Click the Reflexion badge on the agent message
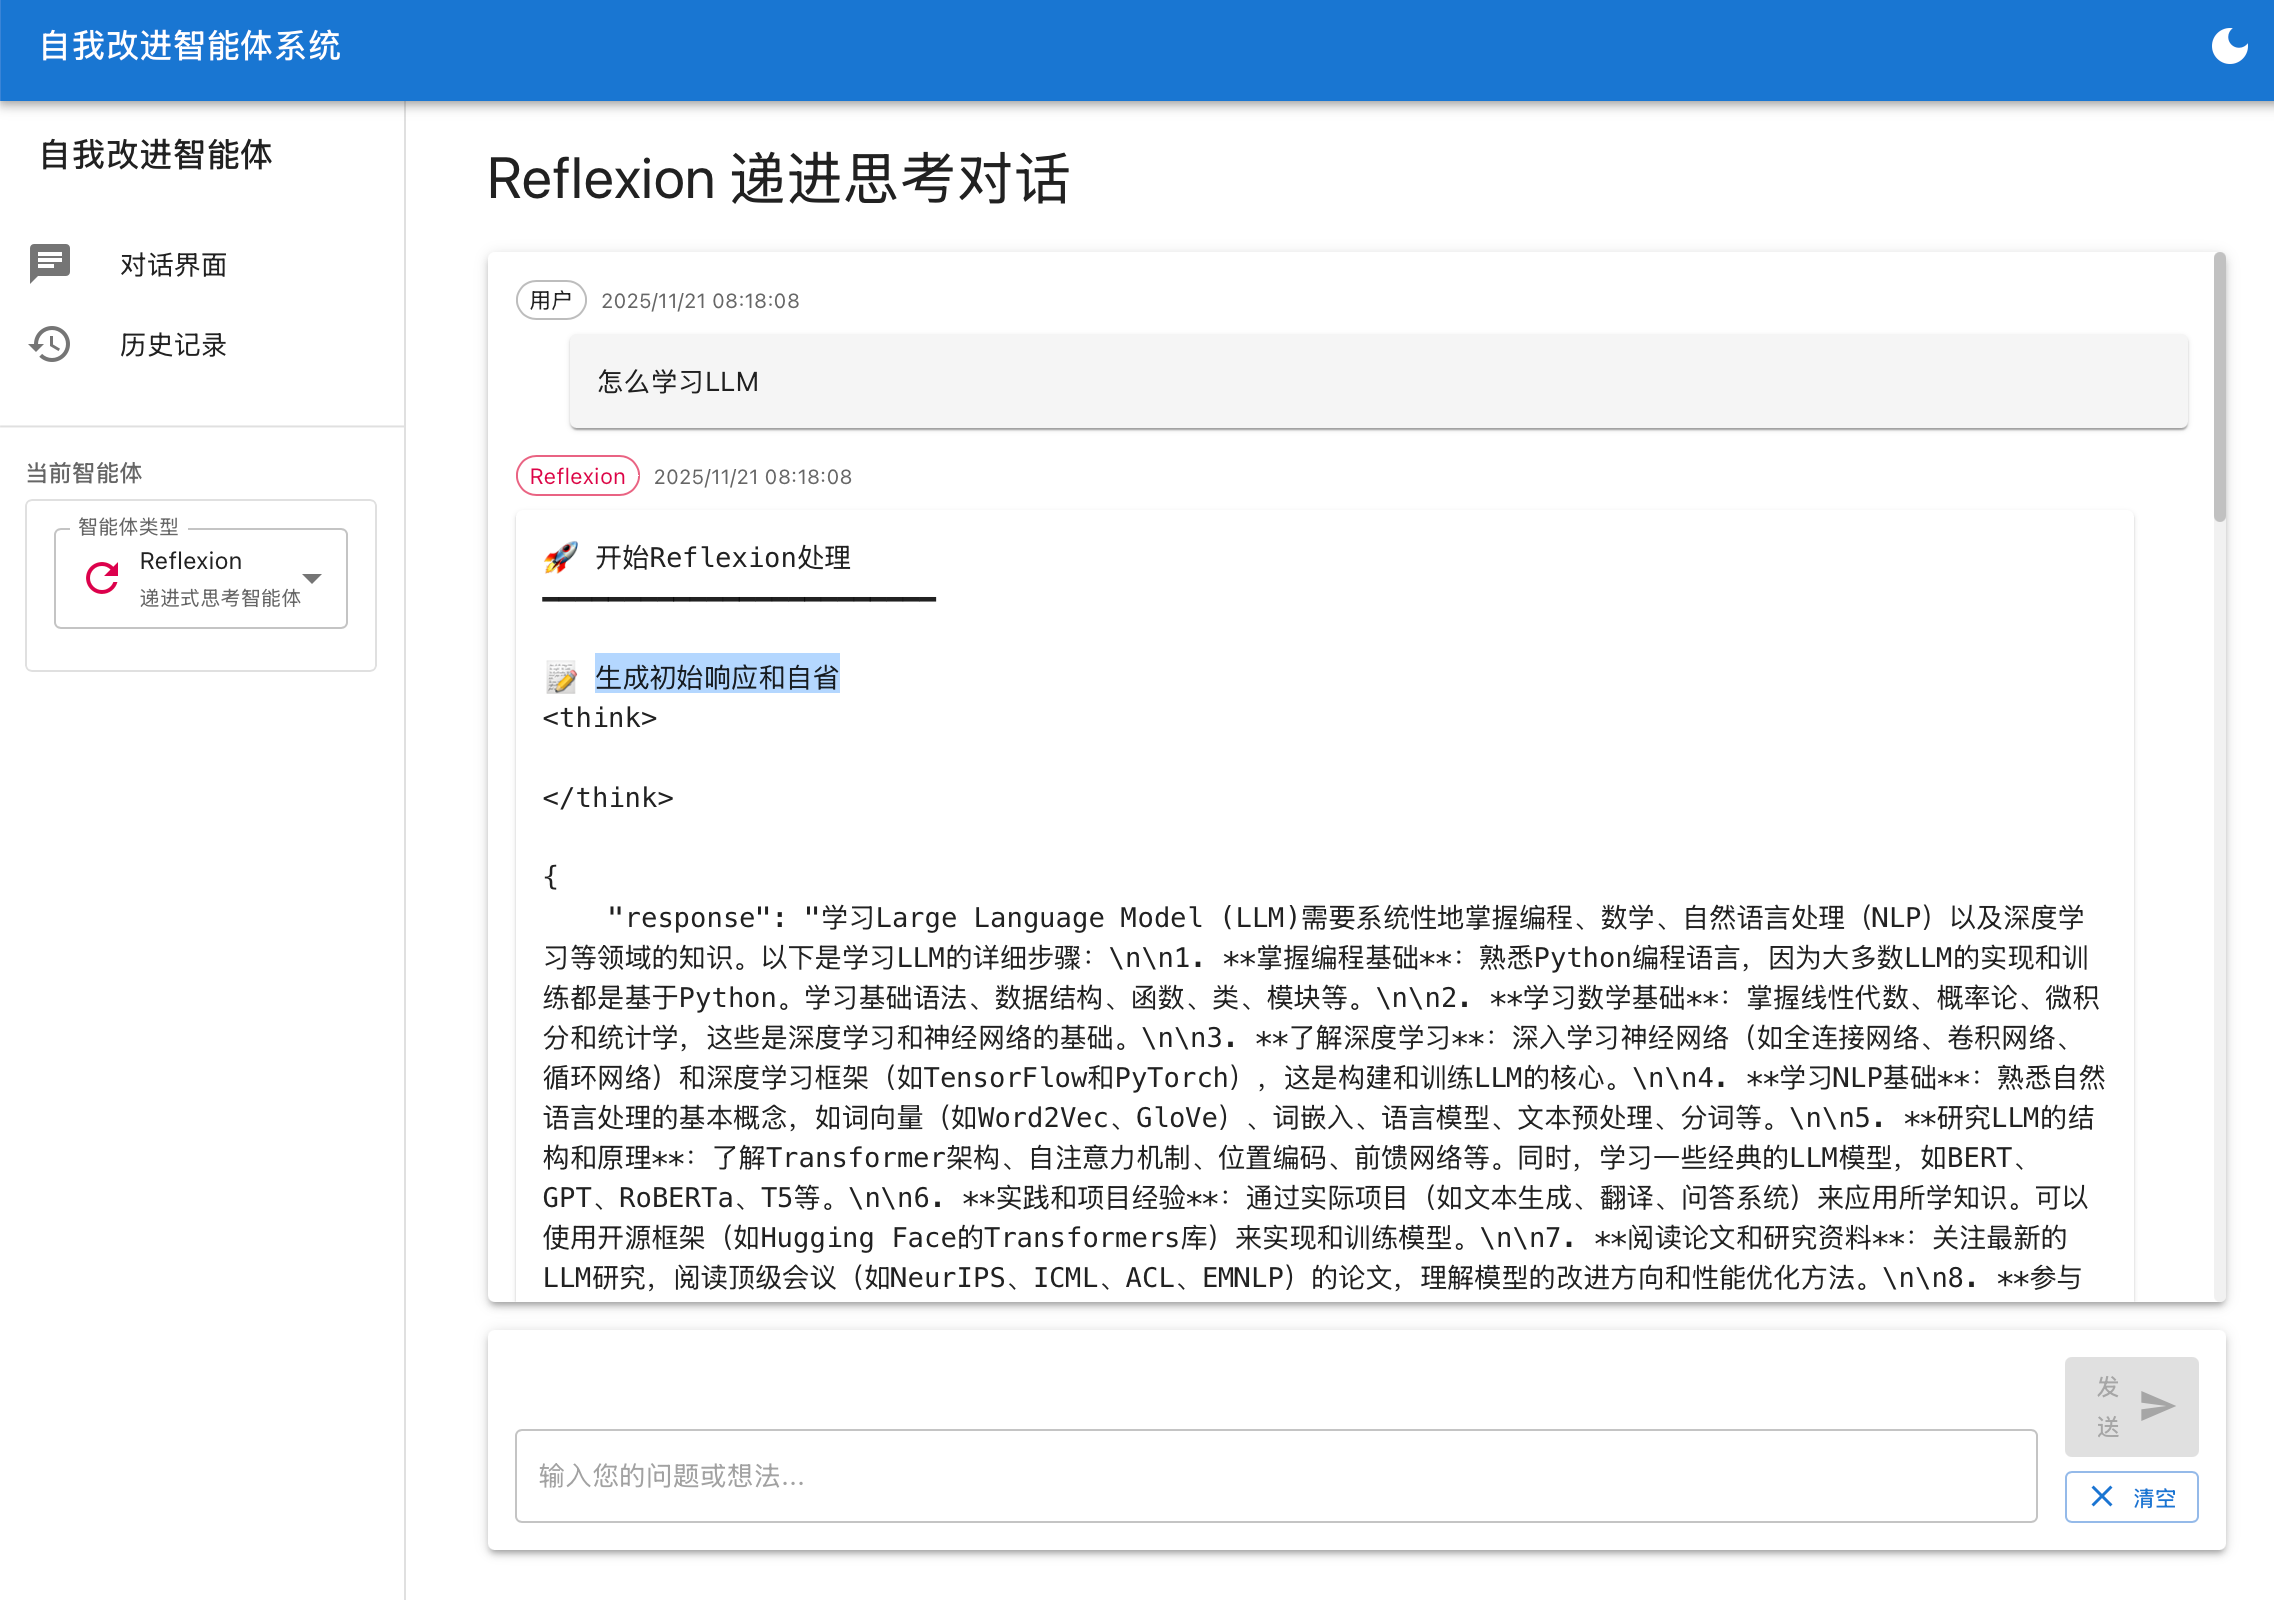The image size is (2274, 1600). [x=577, y=476]
